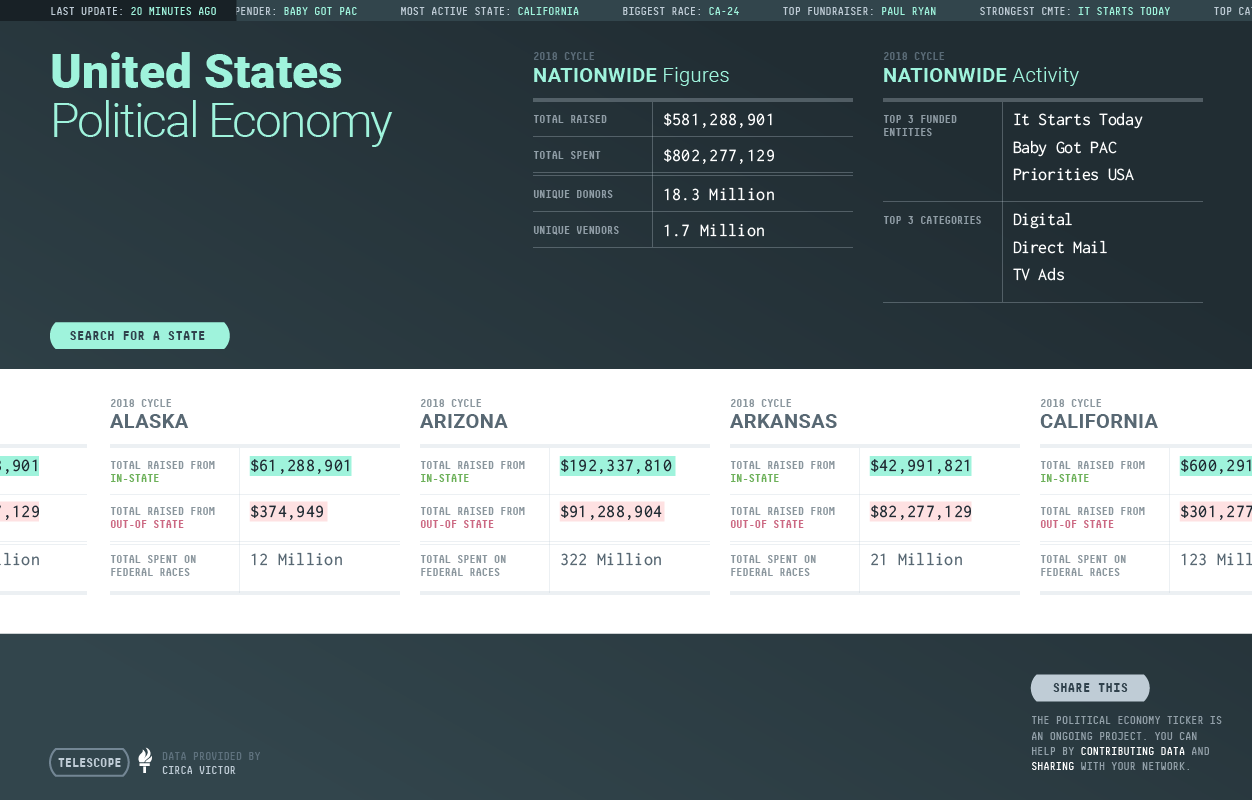
Task: Click the Top 3 Funded Entities label
Action: click(920, 126)
